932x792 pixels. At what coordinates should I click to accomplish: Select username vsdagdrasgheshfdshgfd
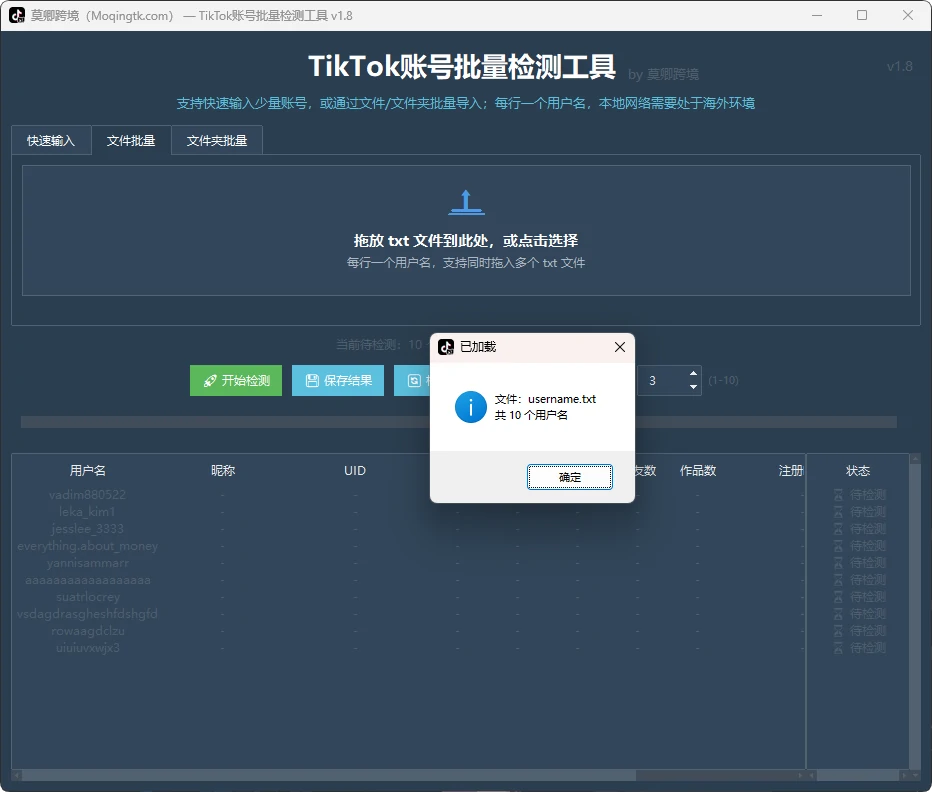tap(87, 614)
